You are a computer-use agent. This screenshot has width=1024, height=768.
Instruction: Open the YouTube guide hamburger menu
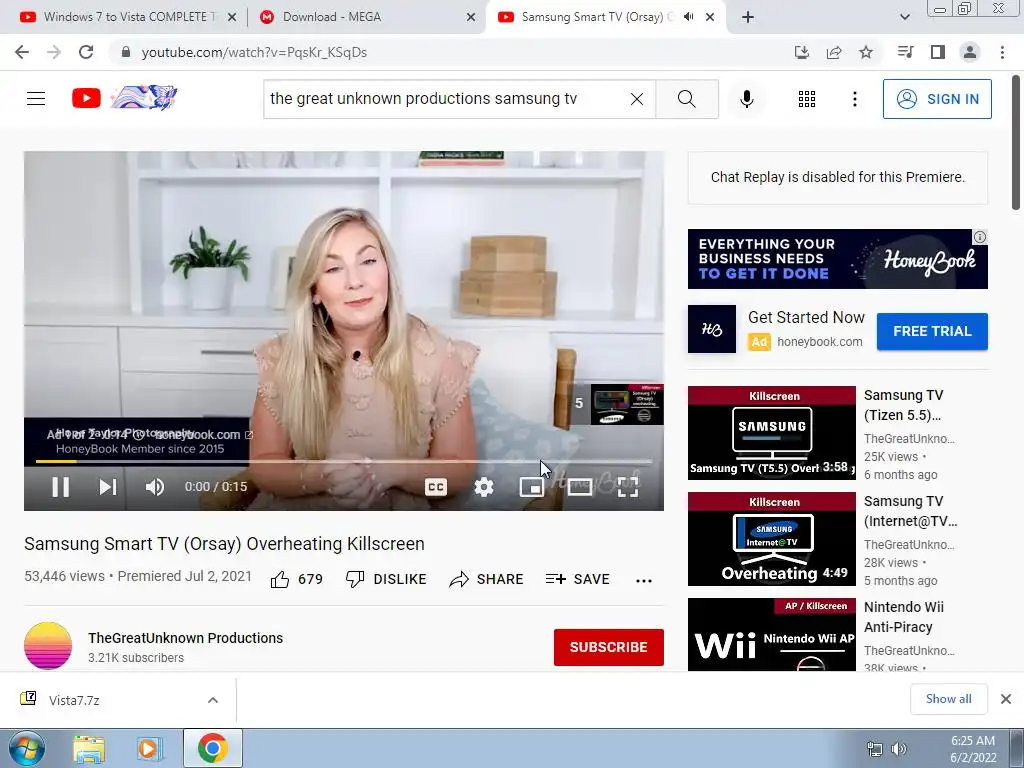coord(36,99)
